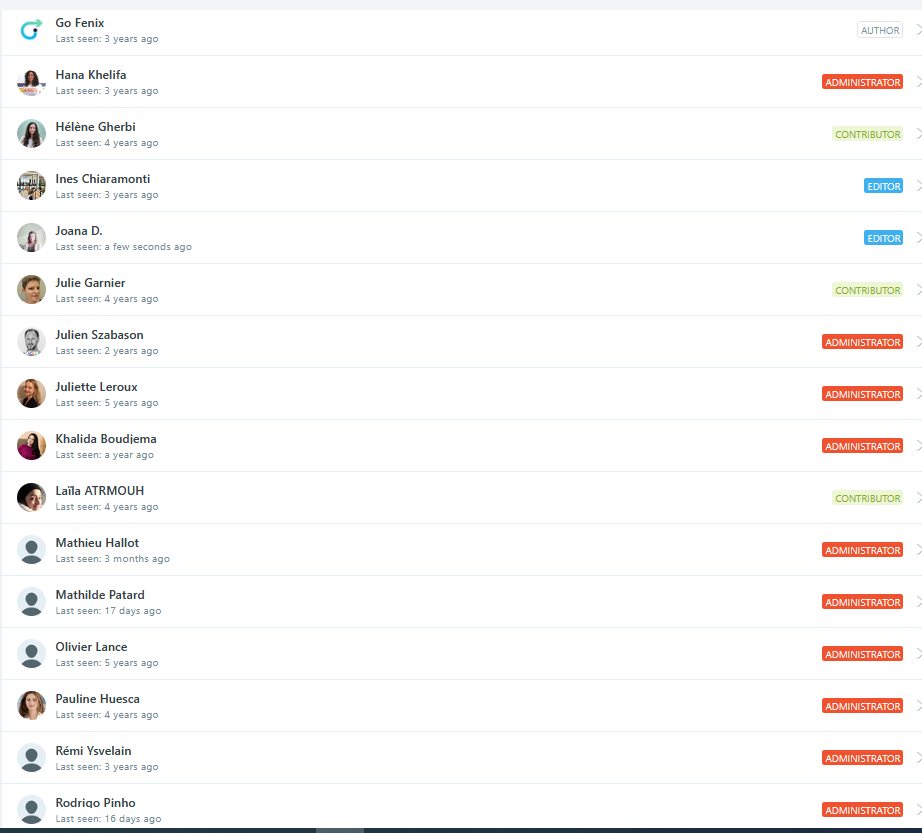922x833 pixels.
Task: Click Julien Szabason's avatar photo
Action: click(31, 342)
